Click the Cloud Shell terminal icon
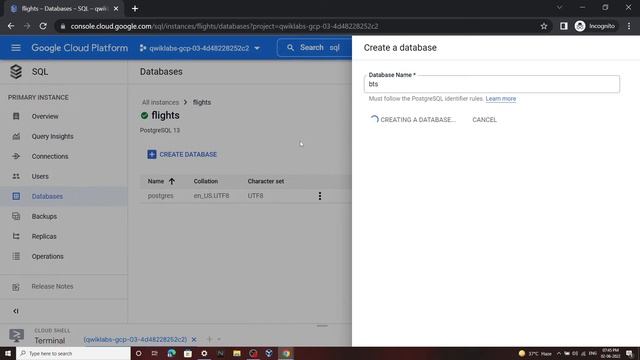This screenshot has height=360, width=640. (x=16, y=336)
